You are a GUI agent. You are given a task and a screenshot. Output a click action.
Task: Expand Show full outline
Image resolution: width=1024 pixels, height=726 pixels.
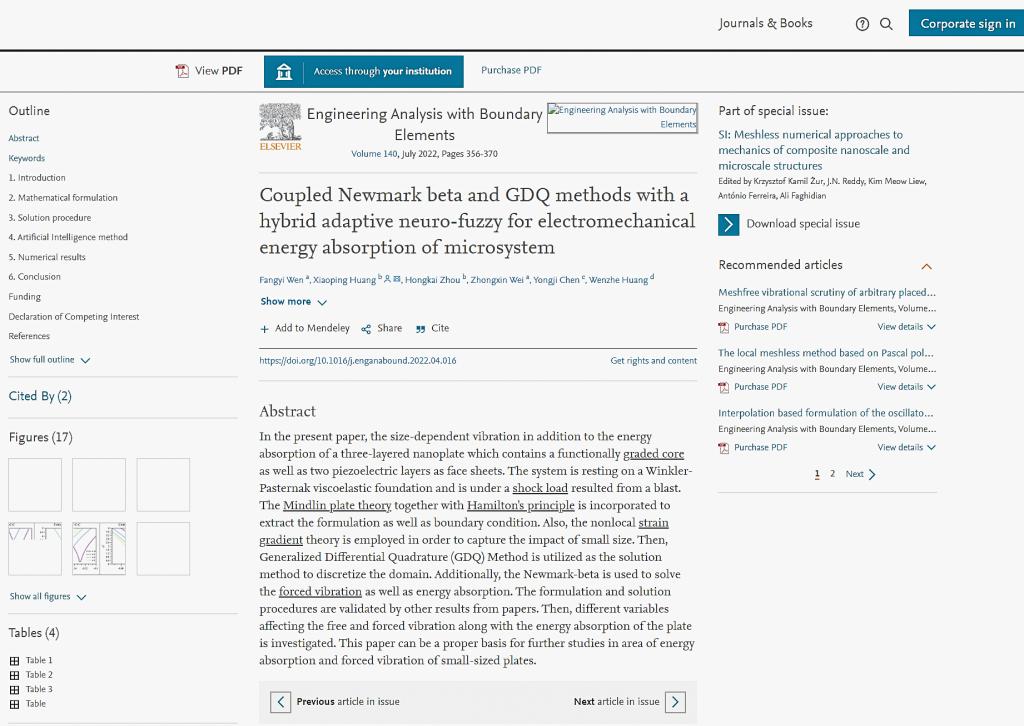pyautogui.click(x=50, y=360)
